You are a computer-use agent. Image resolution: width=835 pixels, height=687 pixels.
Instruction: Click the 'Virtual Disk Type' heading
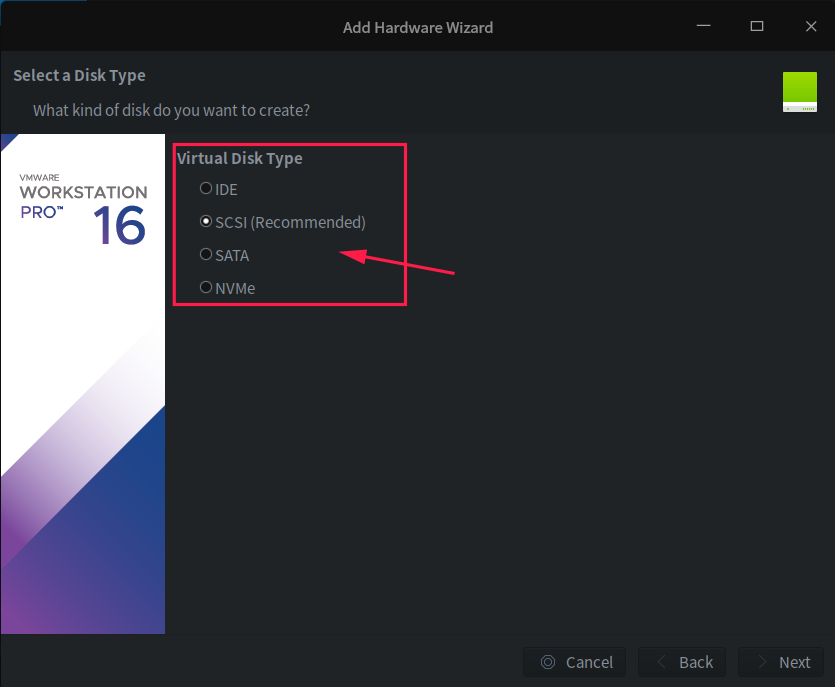pos(240,158)
